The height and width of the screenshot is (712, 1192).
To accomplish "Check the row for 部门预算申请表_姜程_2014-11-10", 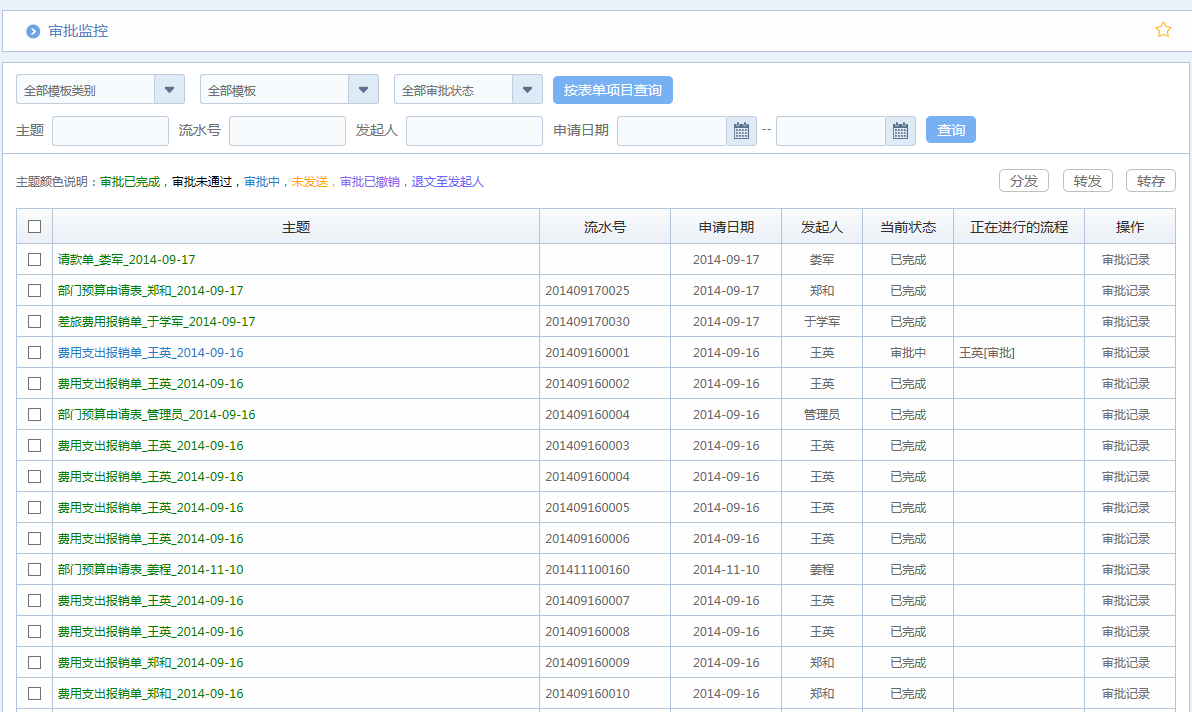I will click(34, 569).
